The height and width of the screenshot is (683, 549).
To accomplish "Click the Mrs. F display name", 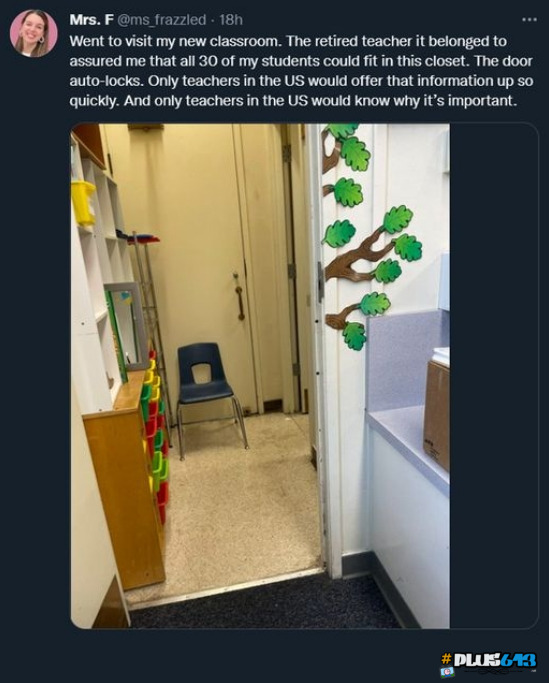I will (92, 20).
